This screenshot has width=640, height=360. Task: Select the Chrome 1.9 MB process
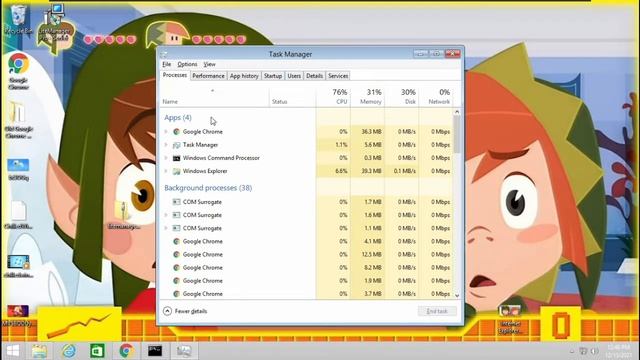307,280
